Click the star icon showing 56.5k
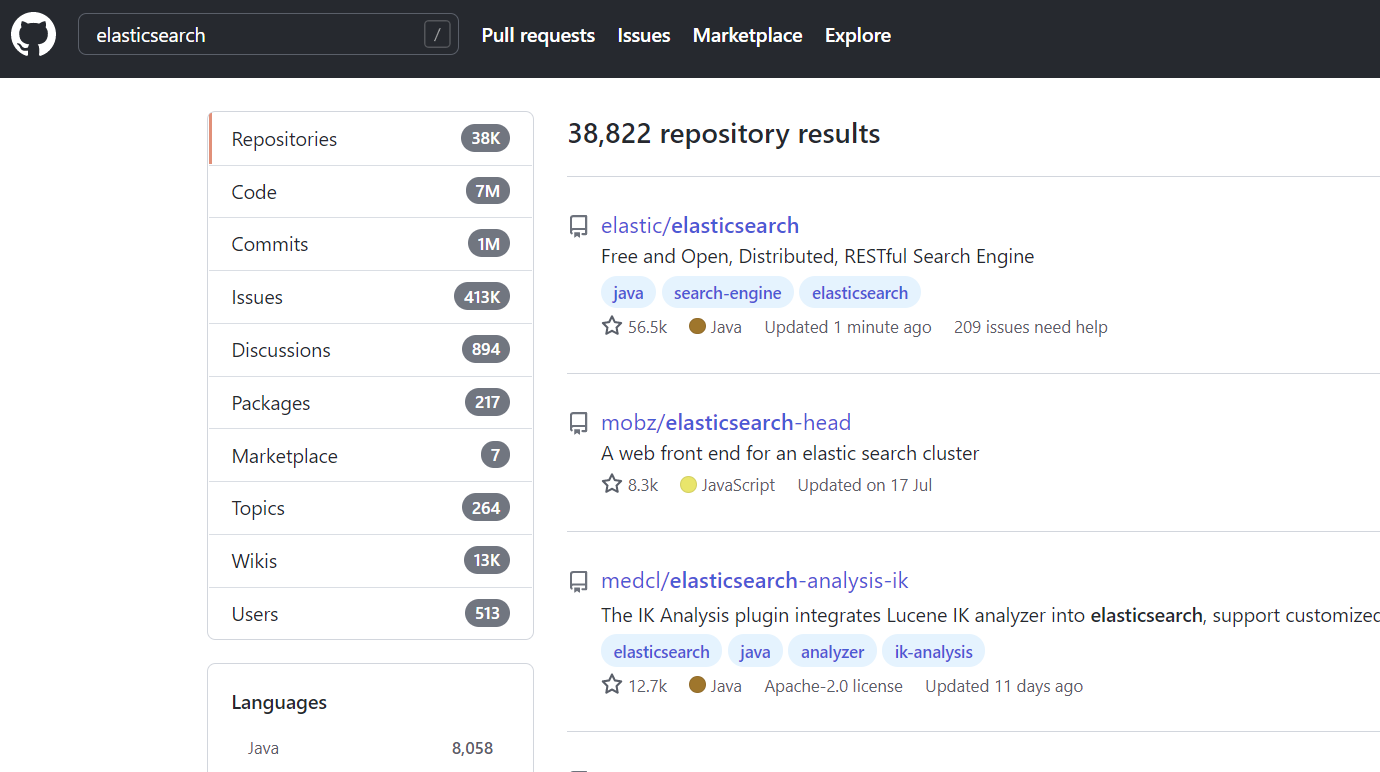The height and width of the screenshot is (772, 1380). coord(612,326)
